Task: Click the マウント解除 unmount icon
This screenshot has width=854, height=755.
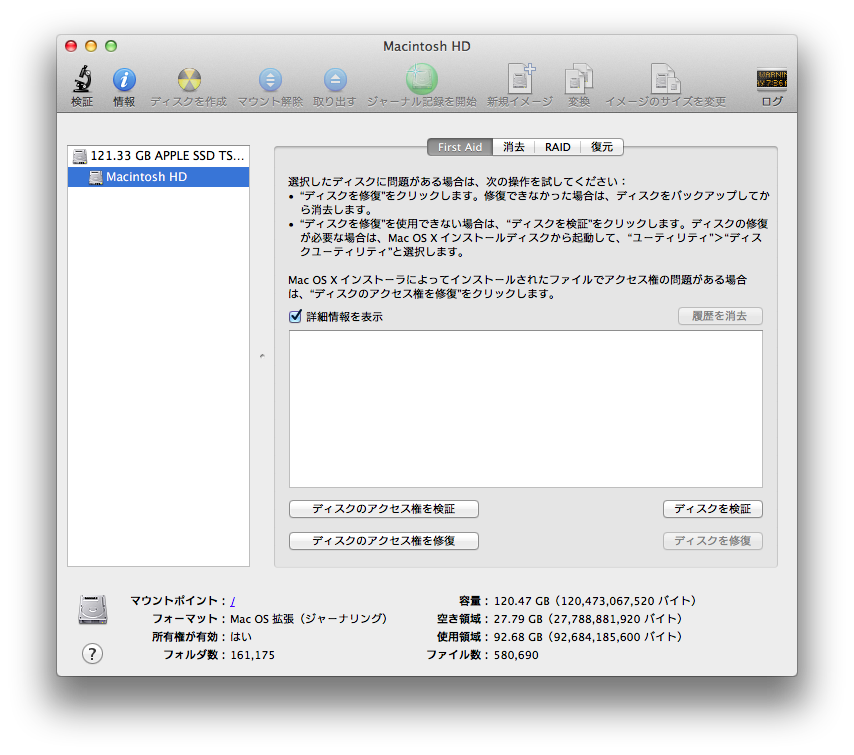Action: pyautogui.click(x=270, y=80)
